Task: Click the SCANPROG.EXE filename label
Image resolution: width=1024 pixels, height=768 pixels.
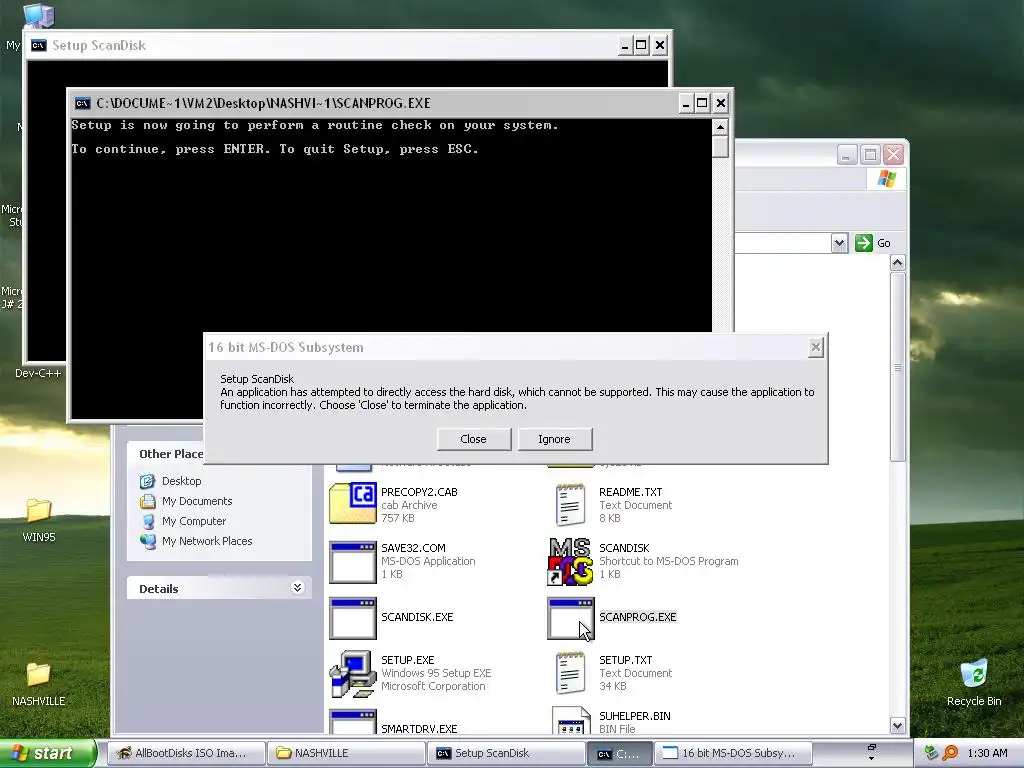Action: (637, 617)
